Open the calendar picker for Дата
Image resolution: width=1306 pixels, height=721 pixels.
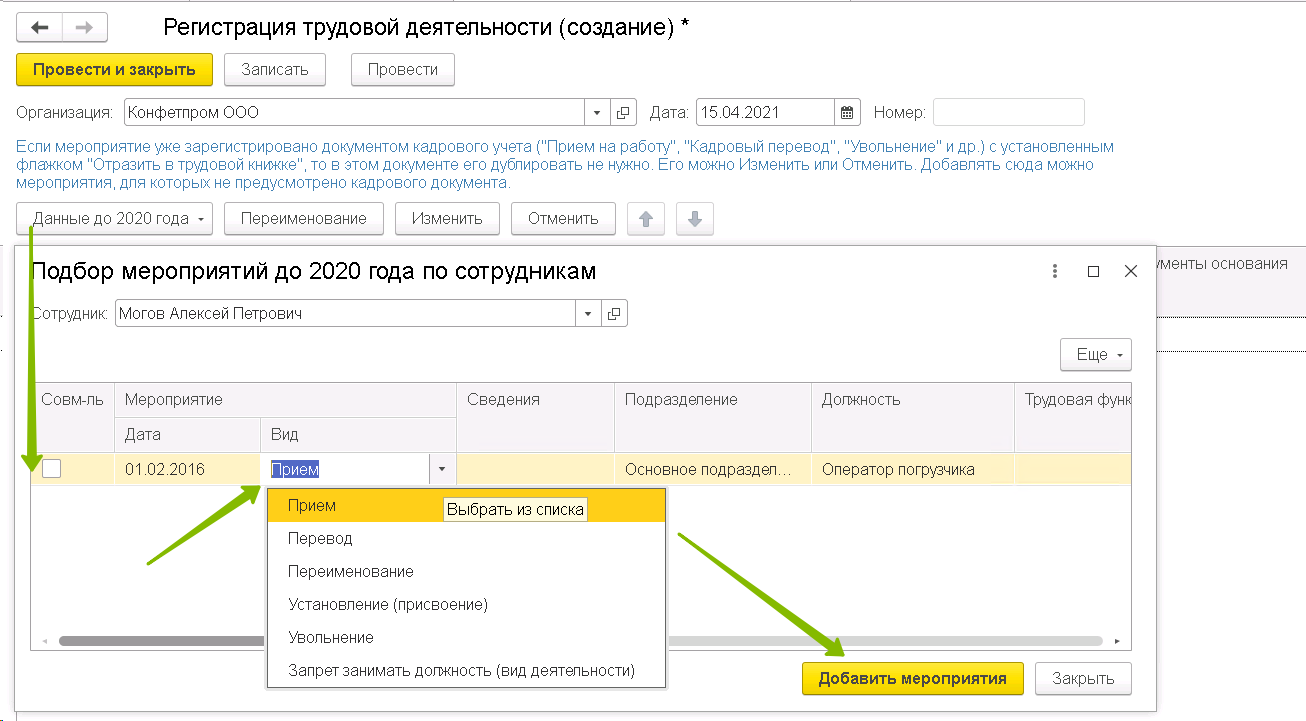pos(847,112)
